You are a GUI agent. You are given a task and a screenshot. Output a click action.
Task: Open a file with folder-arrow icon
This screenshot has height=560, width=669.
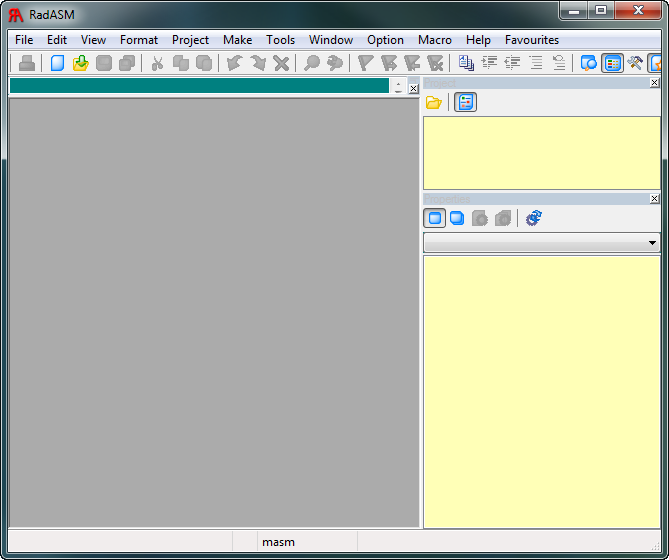pos(81,63)
